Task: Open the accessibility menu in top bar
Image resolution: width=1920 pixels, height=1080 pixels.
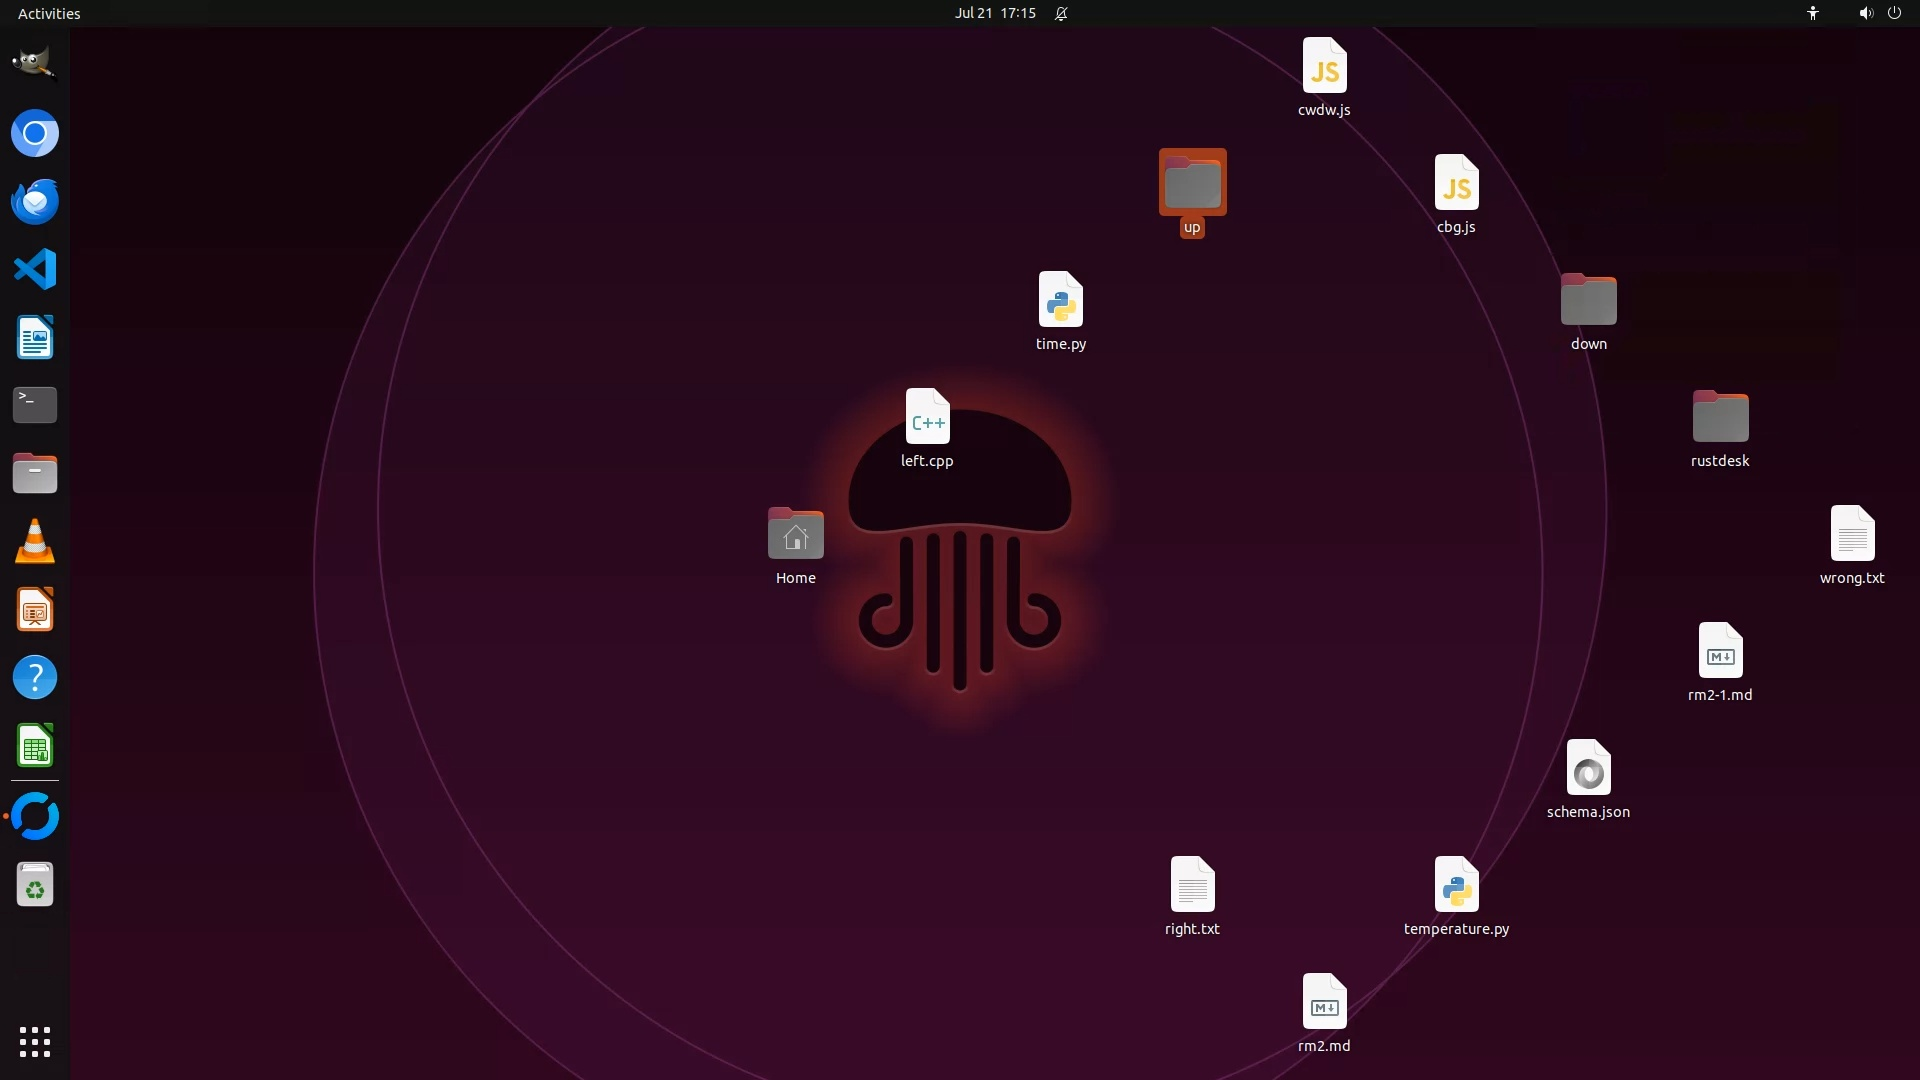Action: tap(1812, 13)
